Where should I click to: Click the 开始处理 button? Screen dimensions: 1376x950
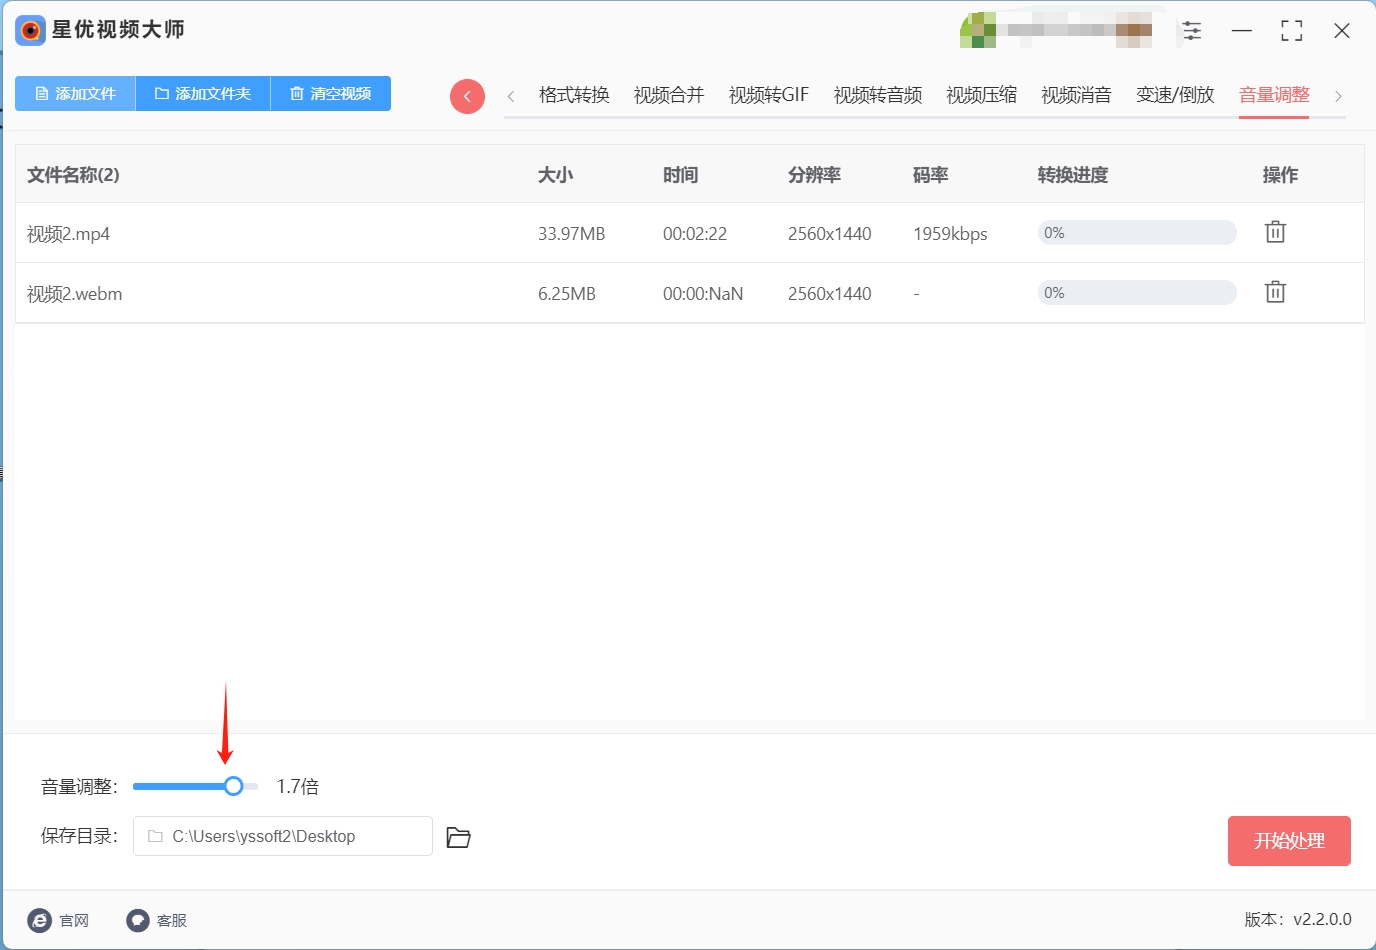[x=1289, y=841]
